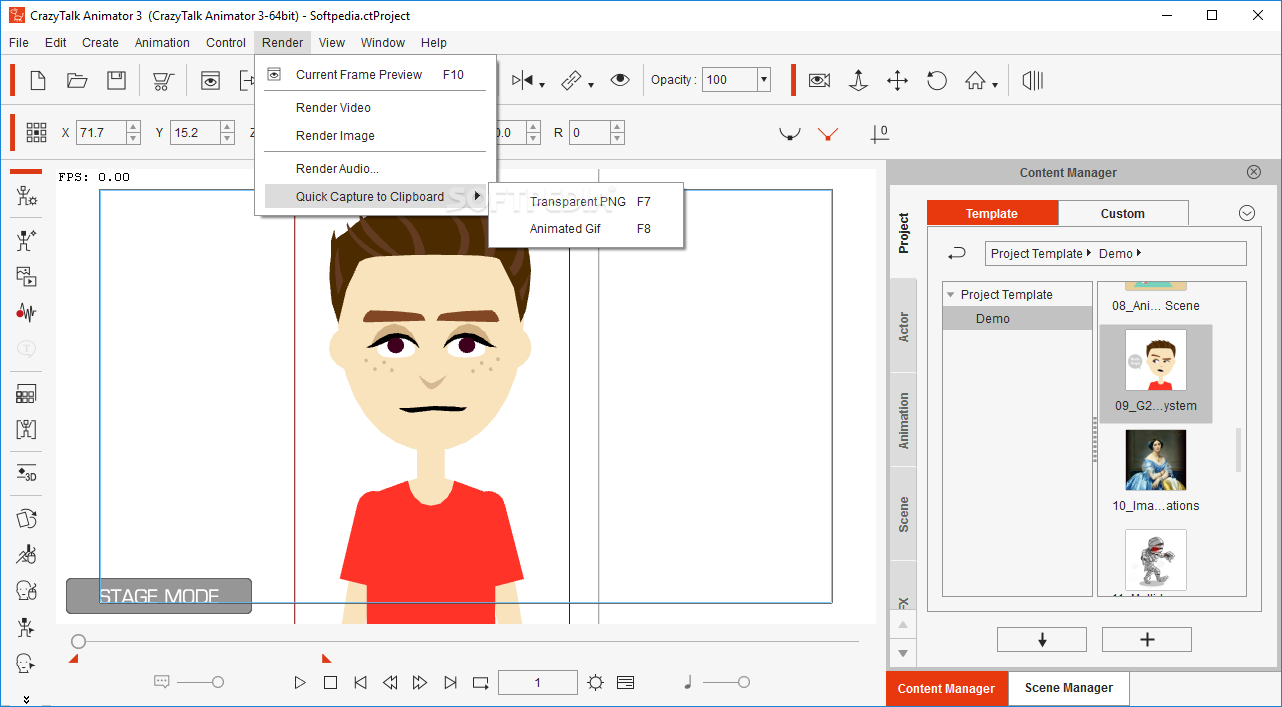
Task: Select the Z-move camera arrow icon
Action: coord(858,80)
